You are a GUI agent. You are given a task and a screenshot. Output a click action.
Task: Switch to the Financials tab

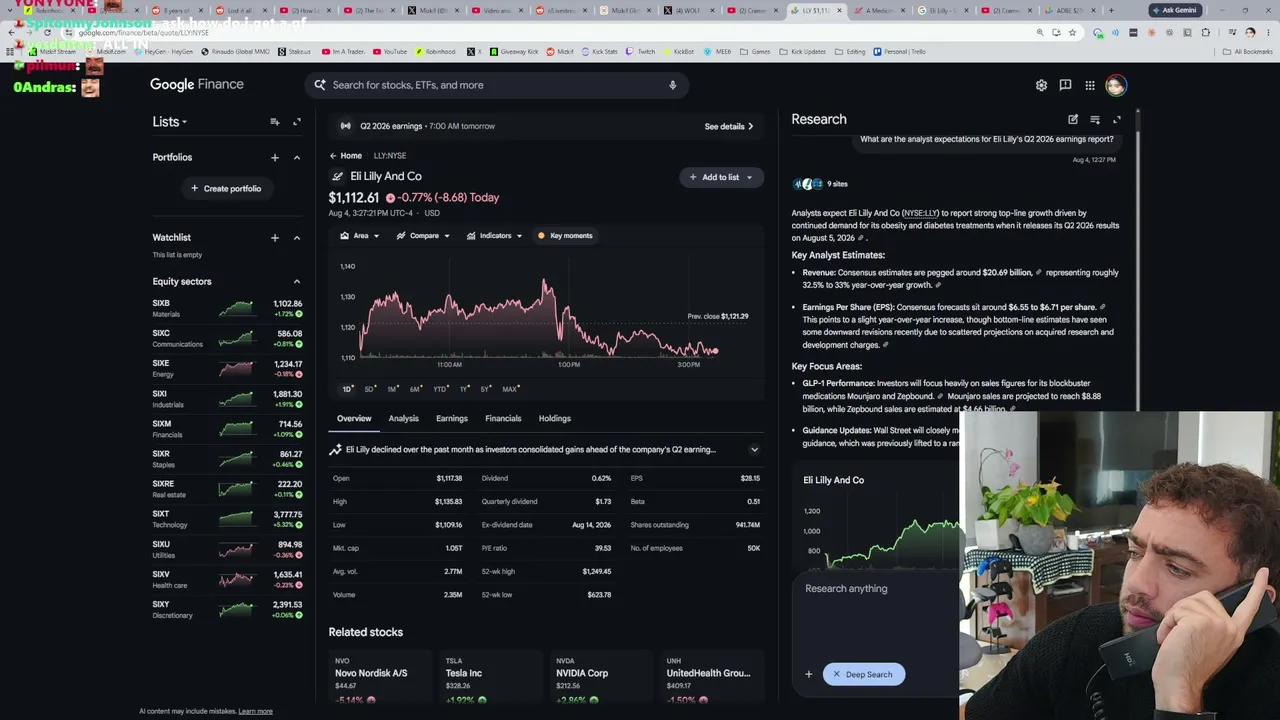pos(503,419)
